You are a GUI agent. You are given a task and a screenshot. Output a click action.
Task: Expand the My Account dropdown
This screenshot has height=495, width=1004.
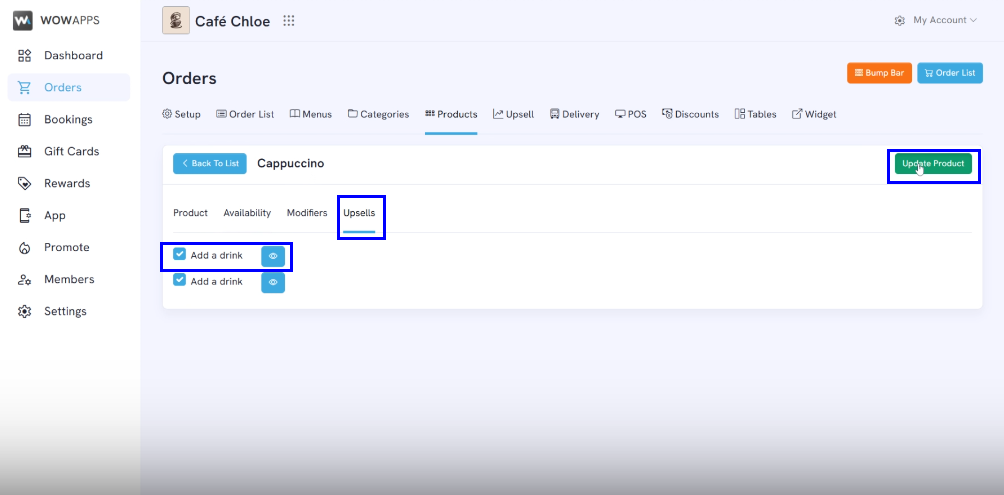pos(944,20)
